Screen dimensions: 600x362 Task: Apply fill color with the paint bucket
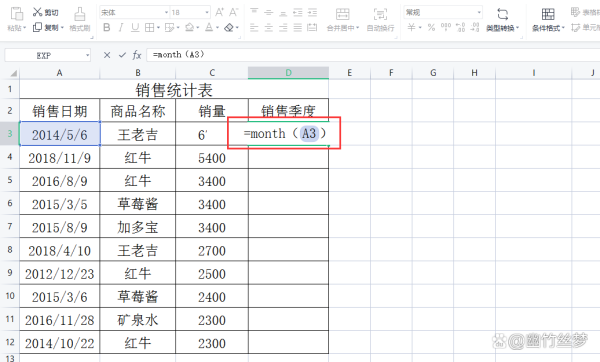(x=190, y=28)
